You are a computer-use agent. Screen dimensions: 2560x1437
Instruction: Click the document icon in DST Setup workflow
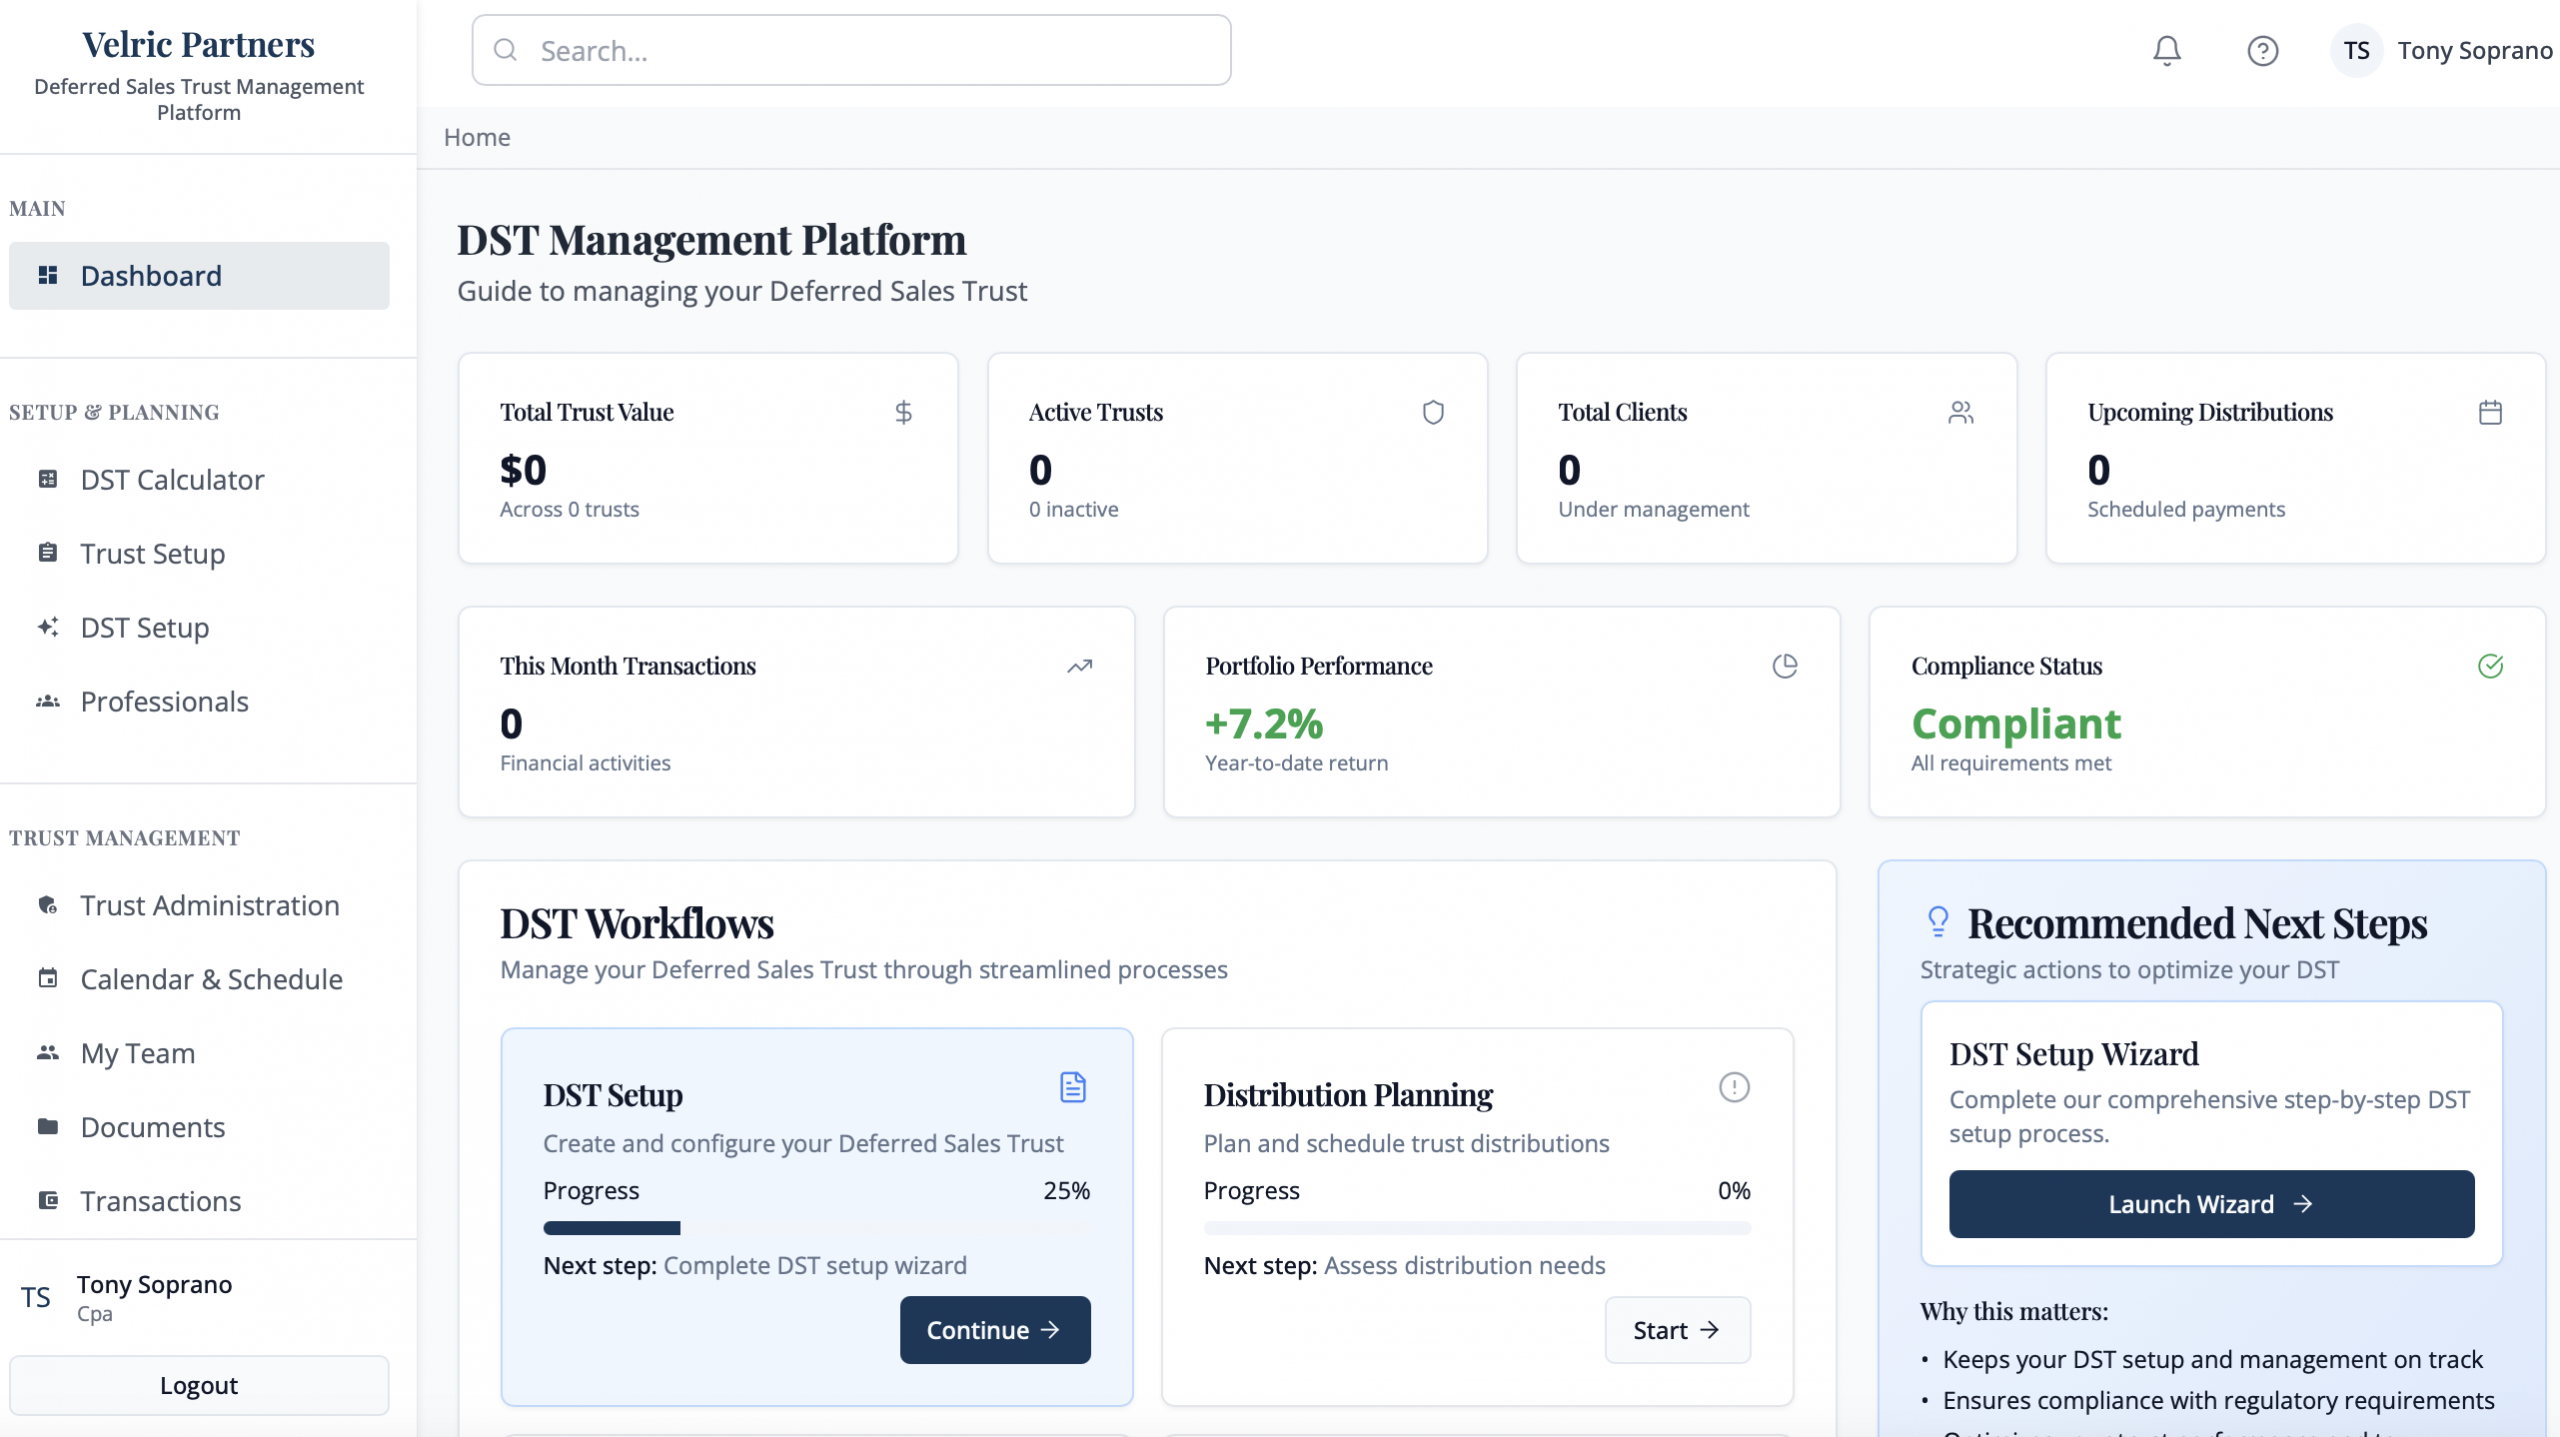coord(1072,1087)
